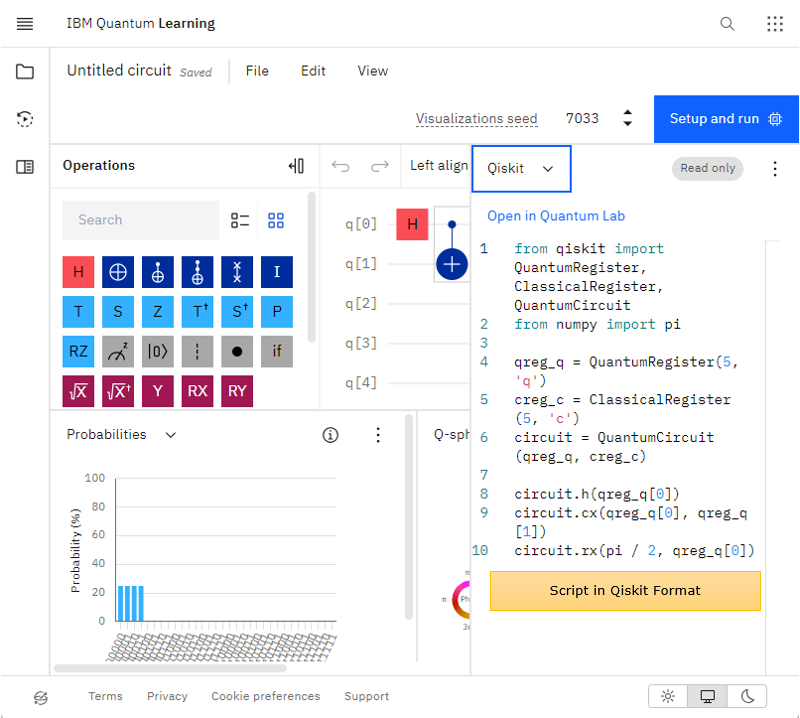Select the RZ gate
The width and height of the screenshot is (800, 718).
(78, 352)
